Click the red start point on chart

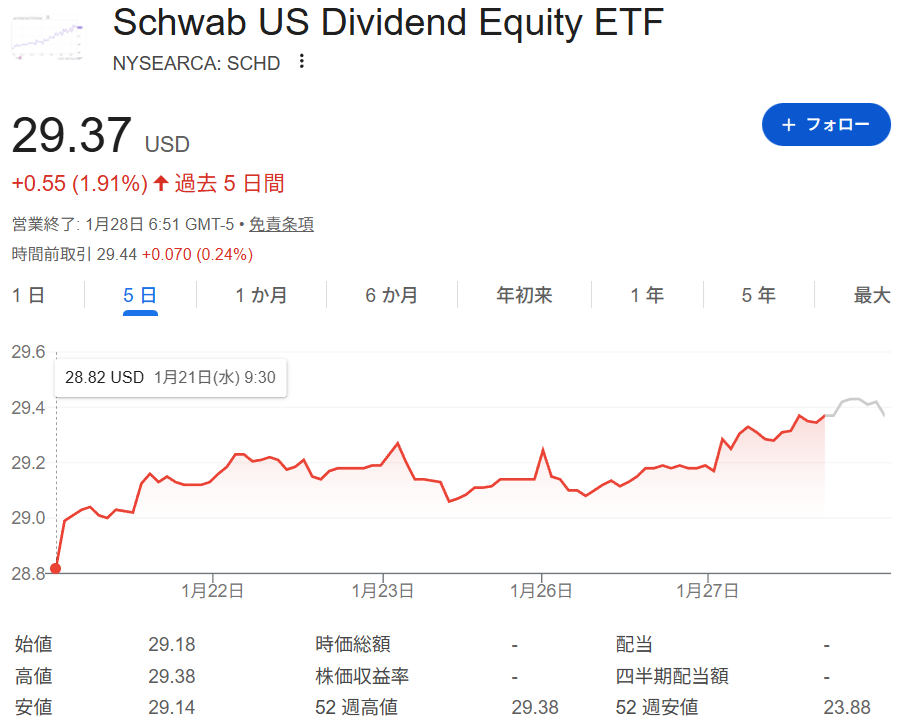(55, 569)
